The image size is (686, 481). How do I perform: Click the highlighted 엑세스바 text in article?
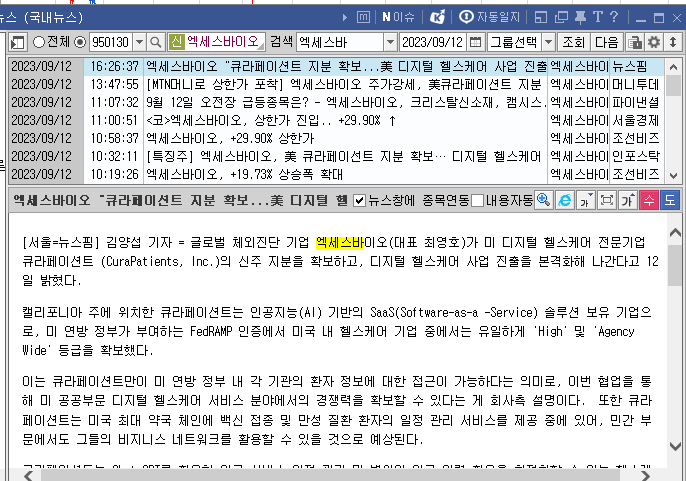pyautogui.click(x=340, y=242)
